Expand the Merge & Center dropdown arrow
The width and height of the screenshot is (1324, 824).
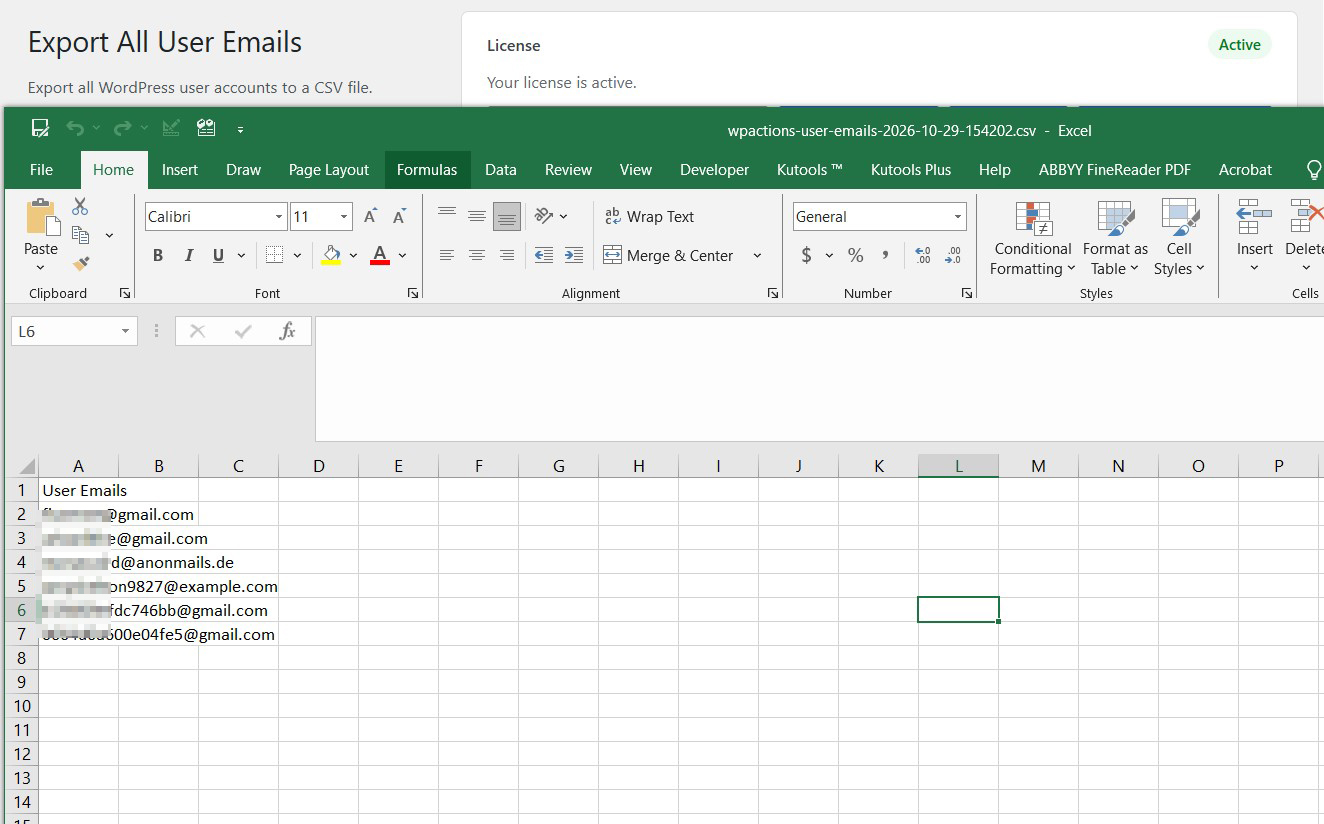pyautogui.click(x=757, y=256)
